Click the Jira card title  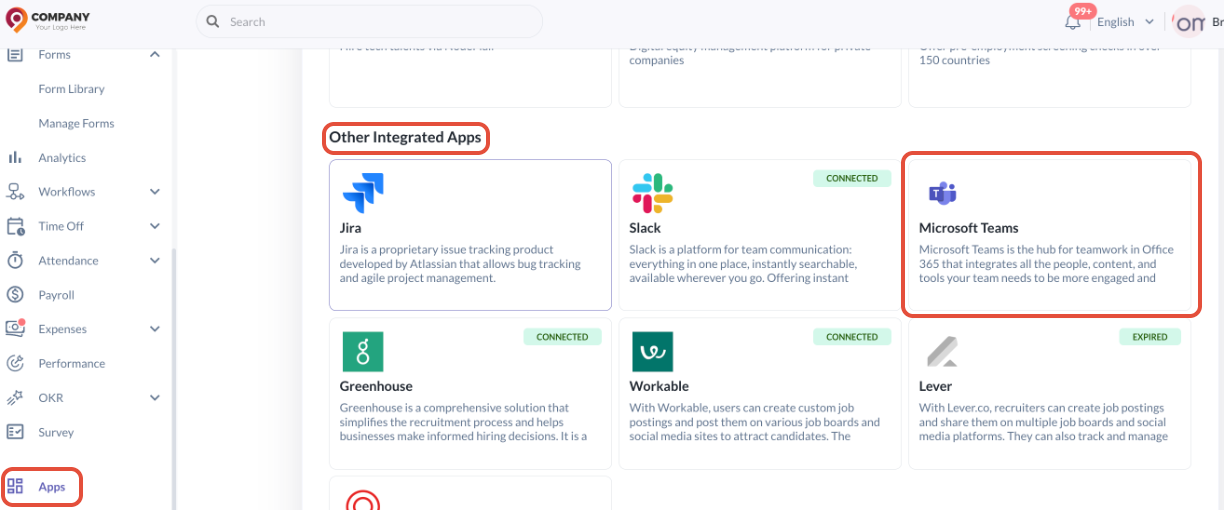click(x=350, y=228)
